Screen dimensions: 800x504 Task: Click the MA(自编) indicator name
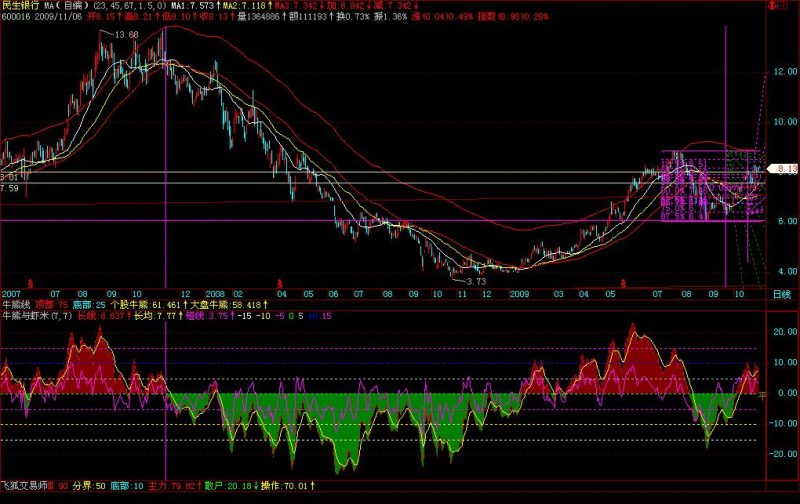coord(66,6)
